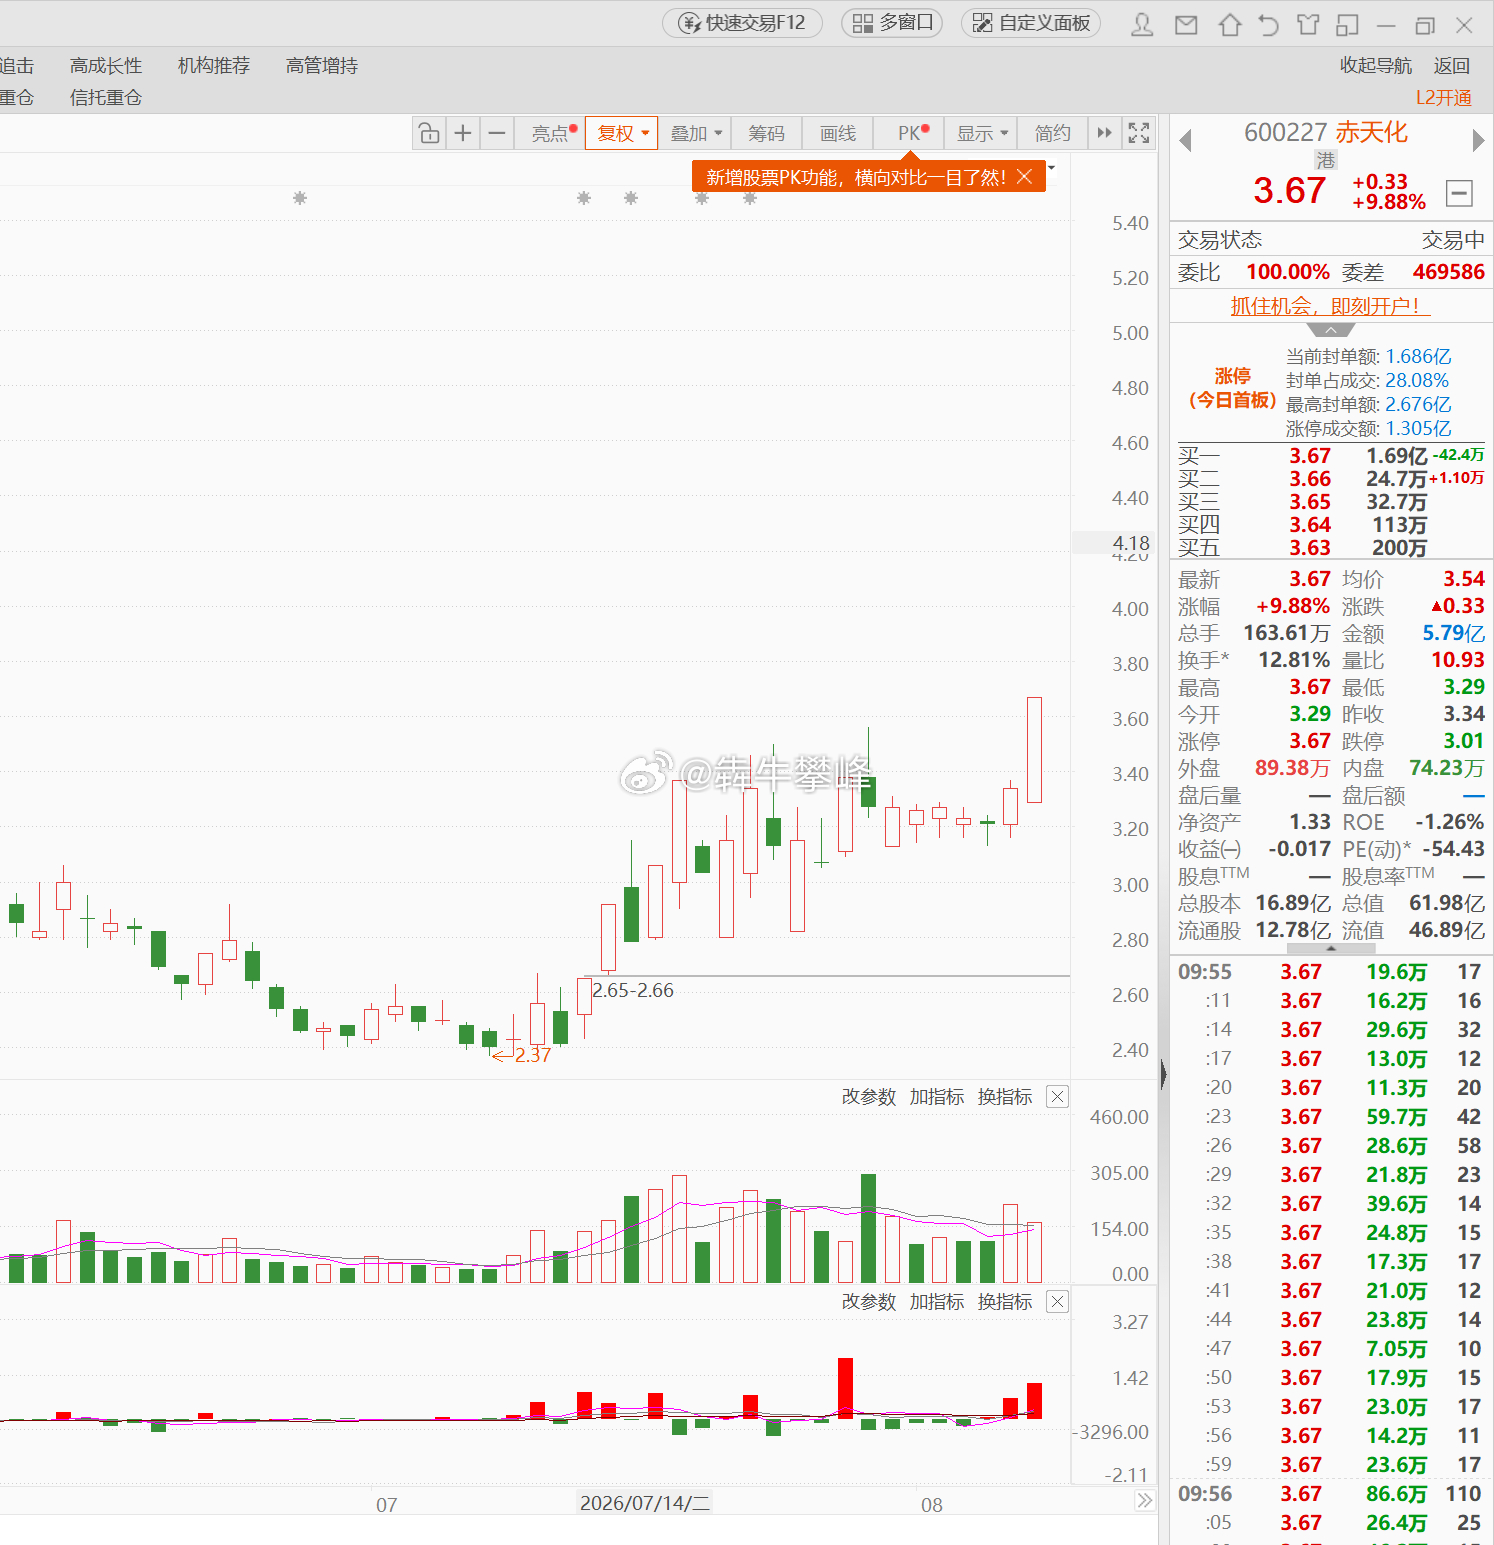Select the 机构推荐 tab
This screenshot has width=1494, height=1545.
tap(214, 66)
